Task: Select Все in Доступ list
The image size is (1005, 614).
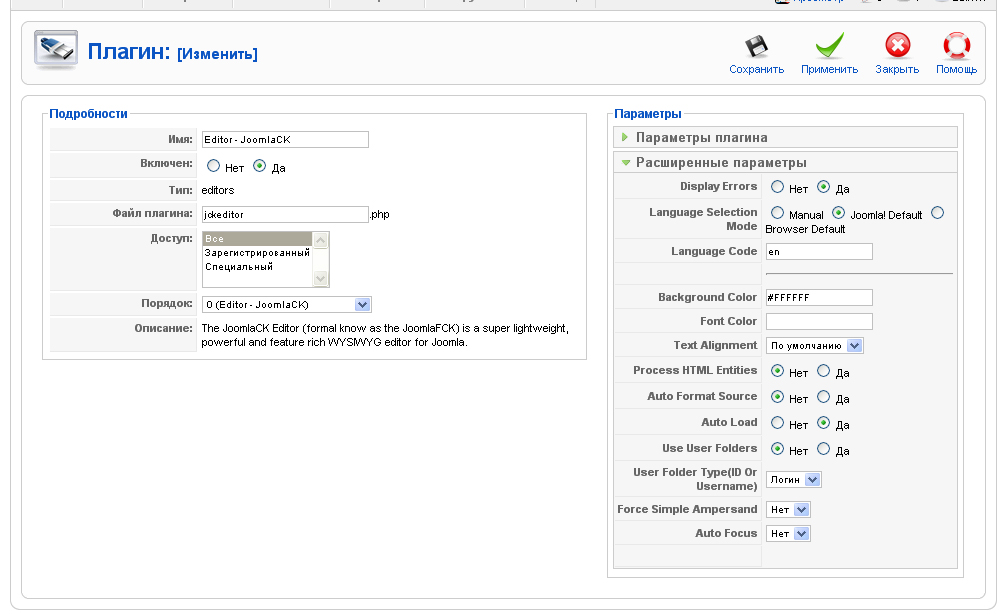Action: 257,238
